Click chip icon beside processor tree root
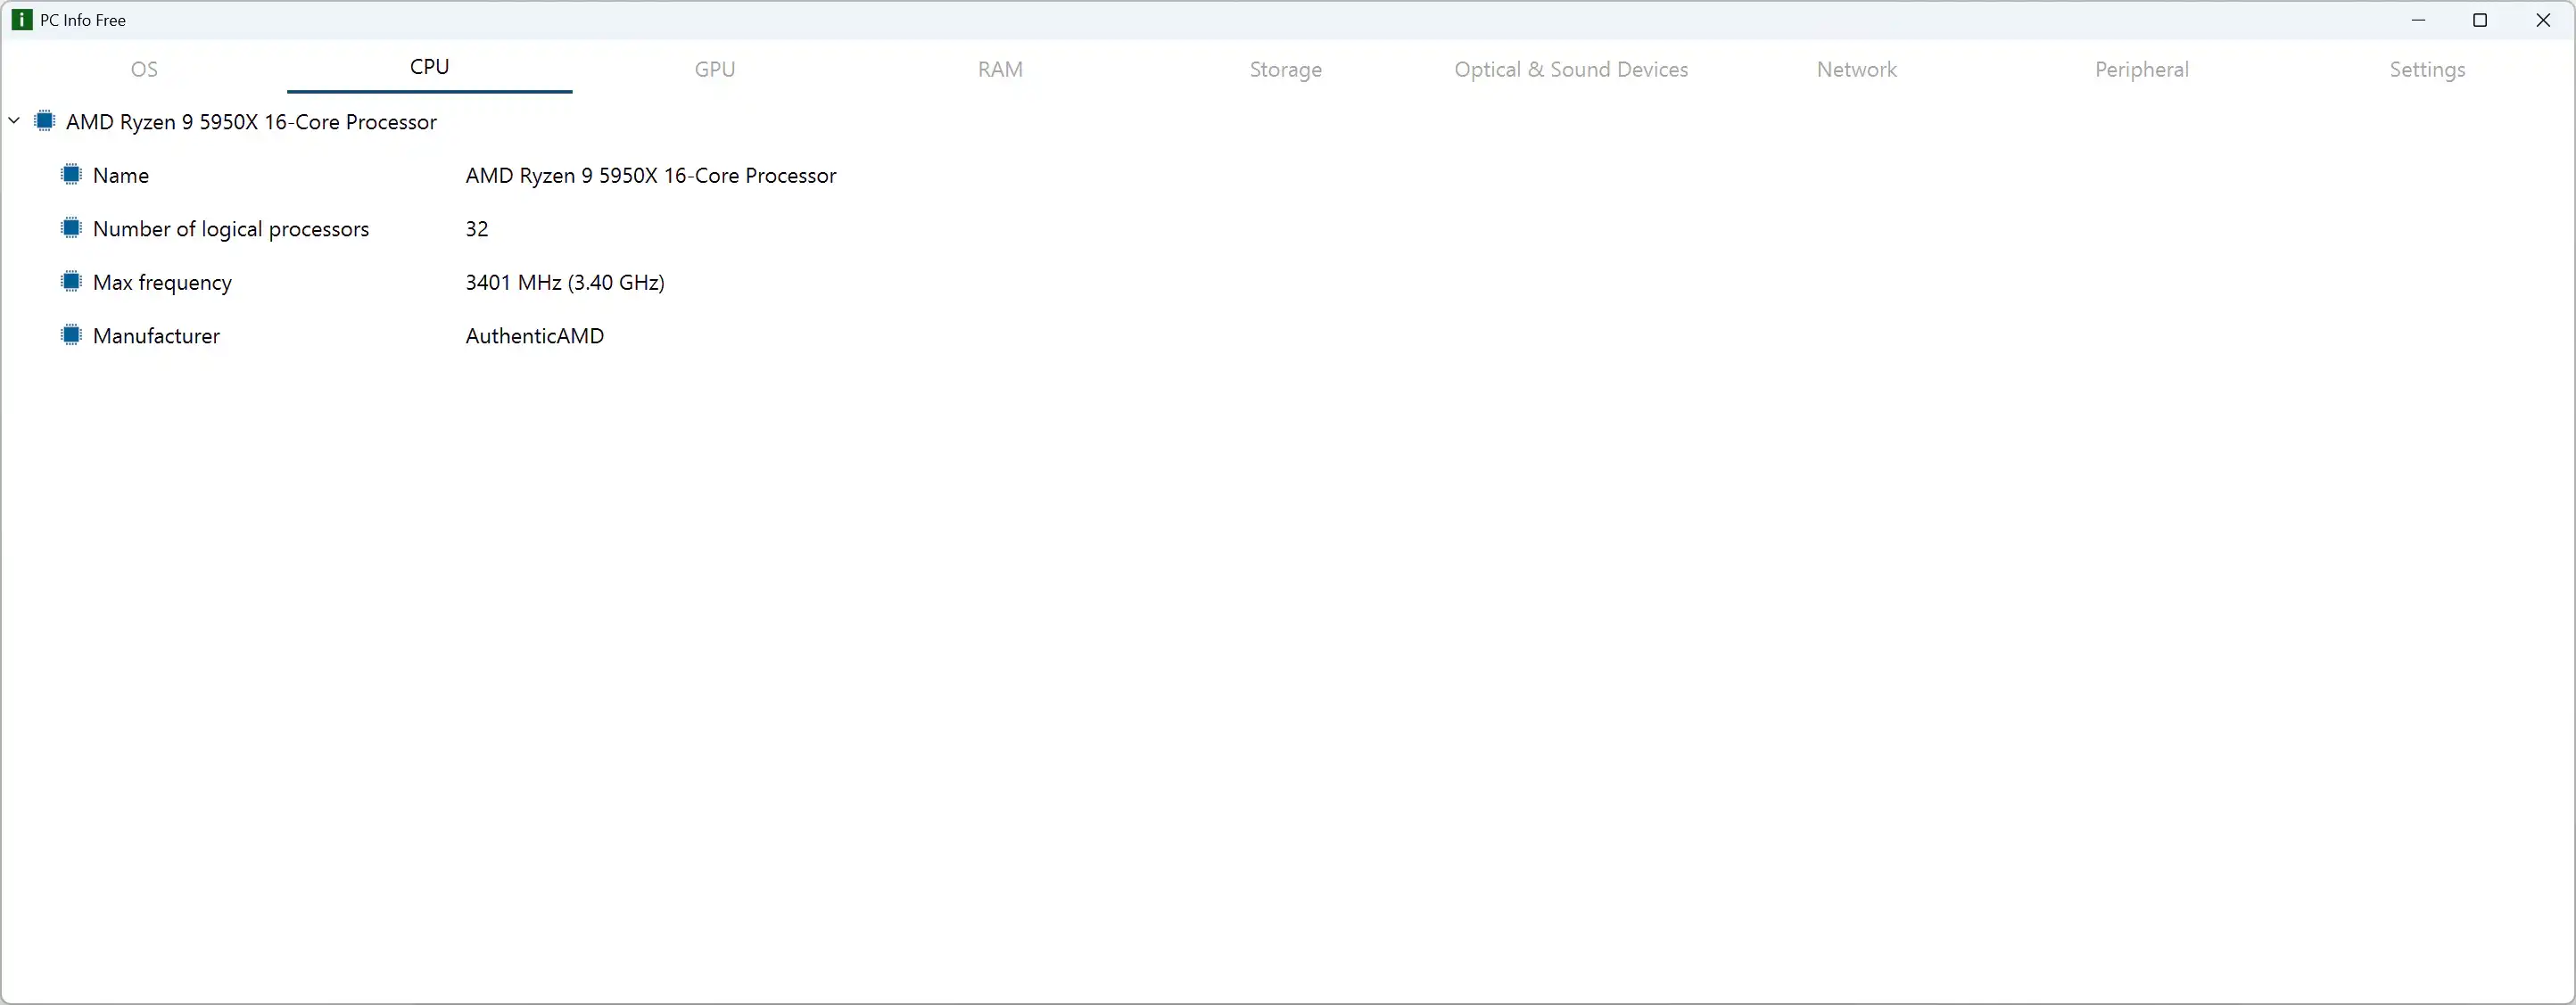This screenshot has height=1005, width=2576. pyautogui.click(x=44, y=121)
